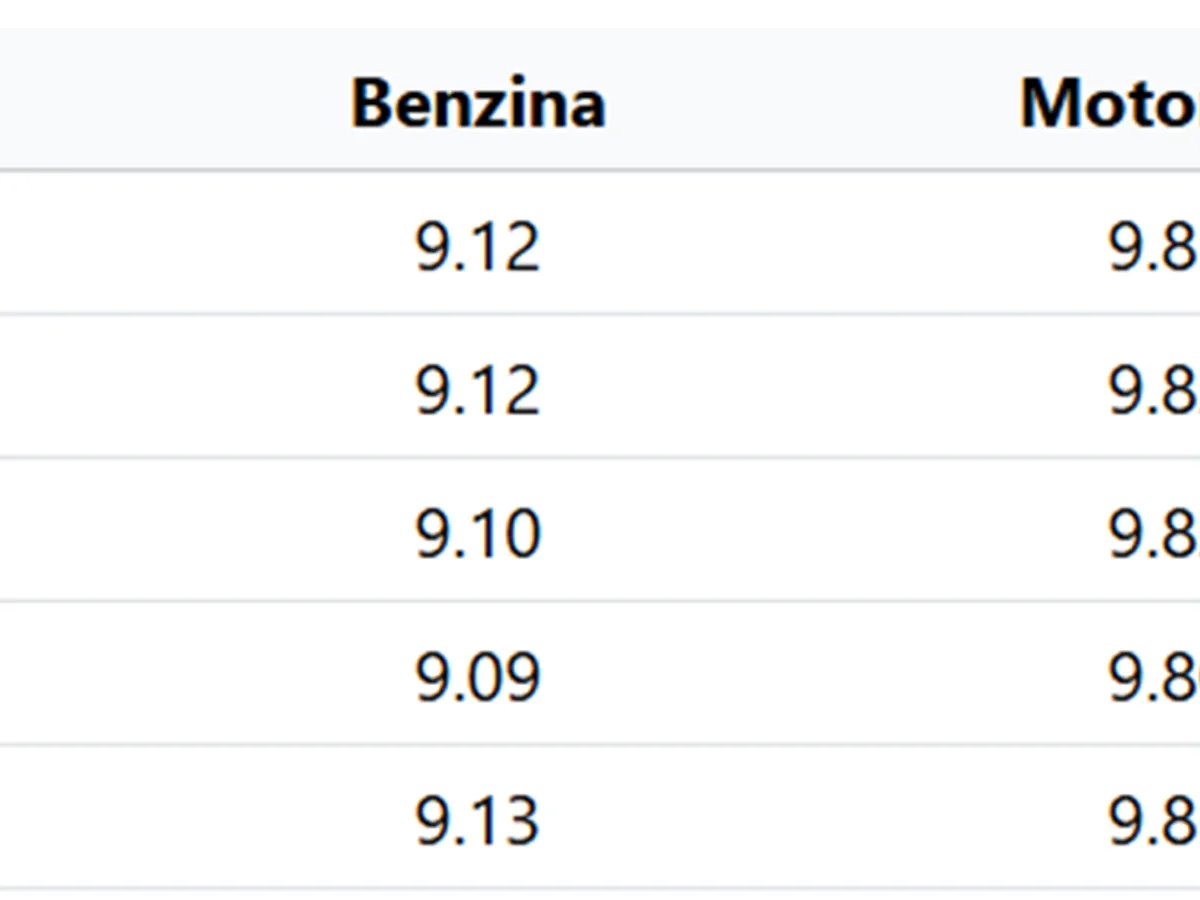Click the Moto value in second data row

point(1152,389)
